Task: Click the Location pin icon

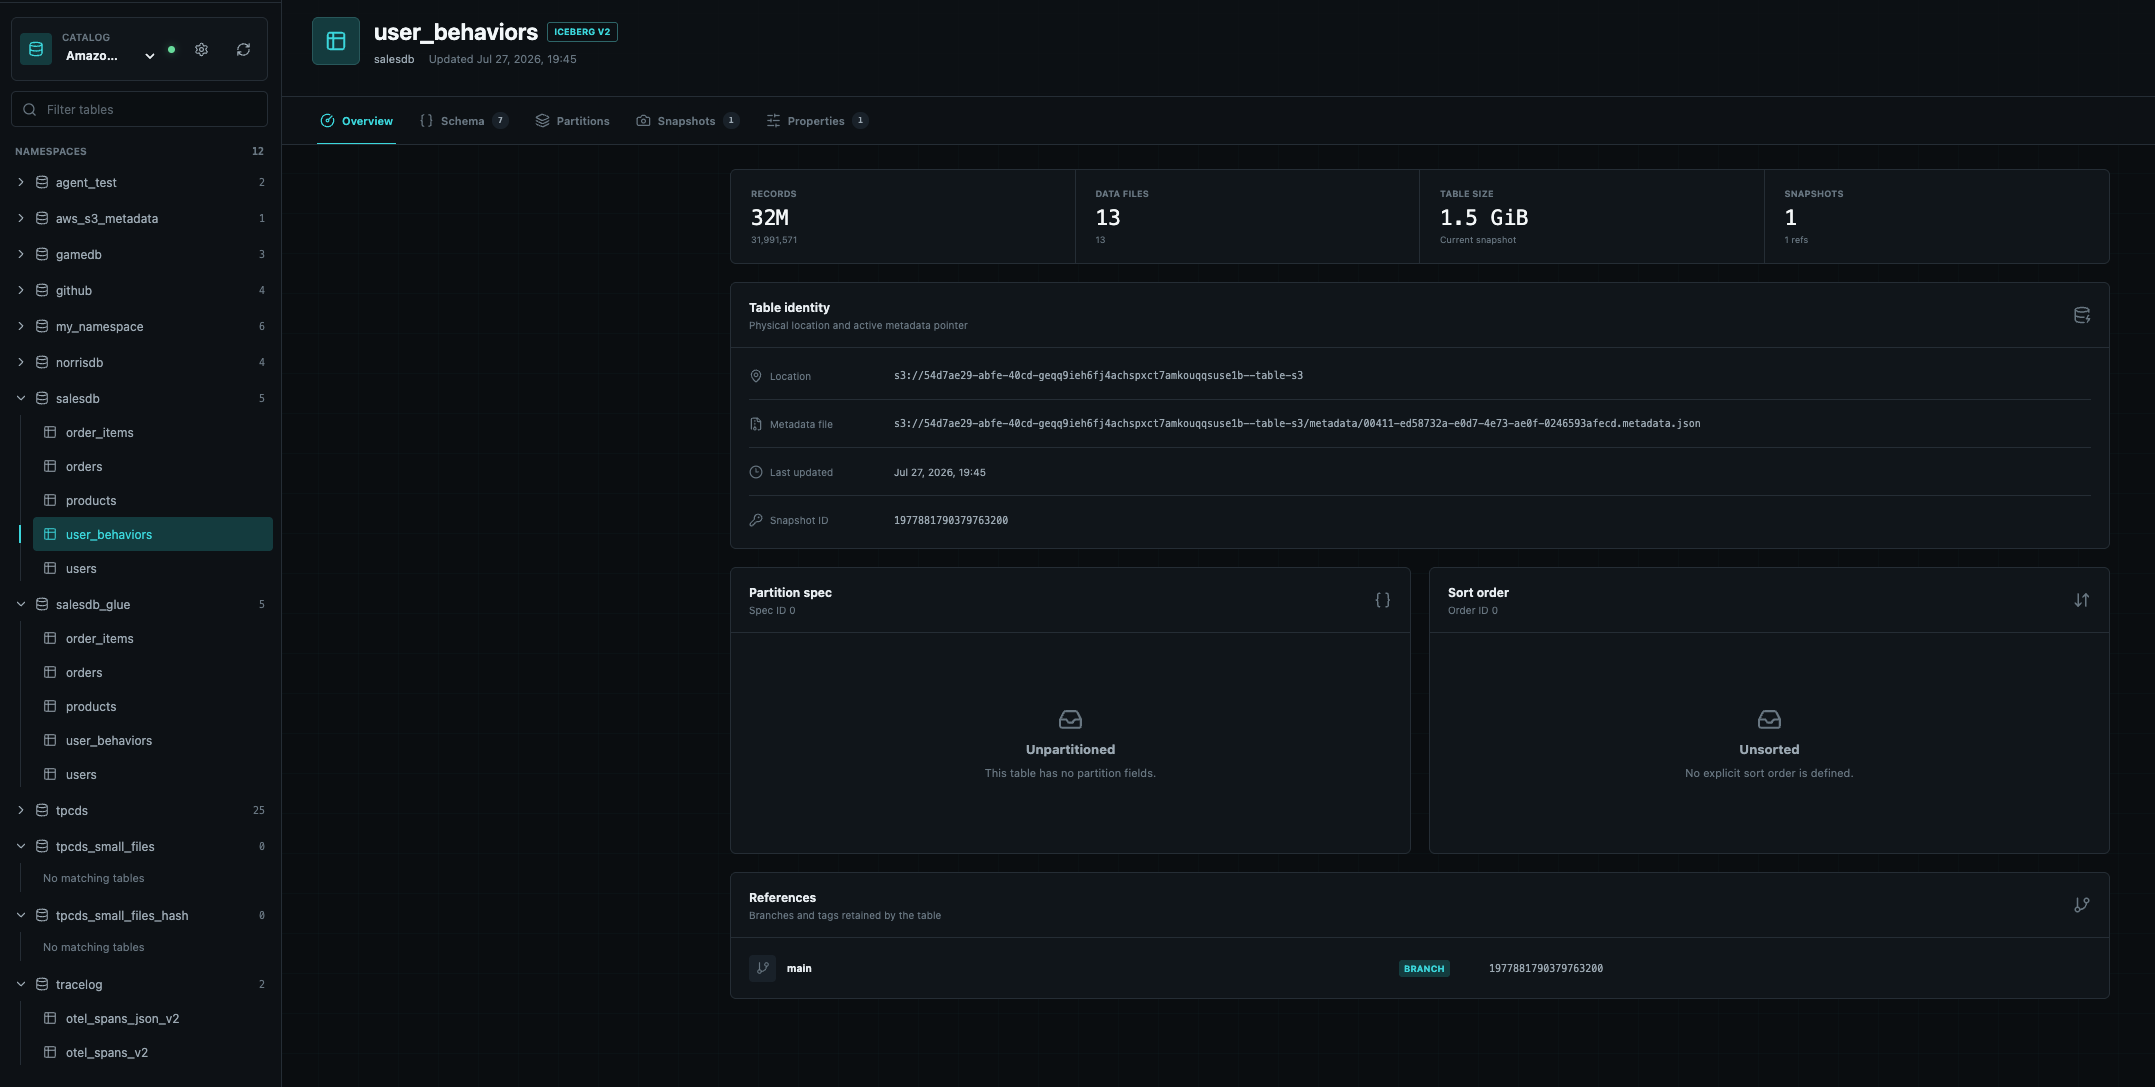Action: [756, 376]
